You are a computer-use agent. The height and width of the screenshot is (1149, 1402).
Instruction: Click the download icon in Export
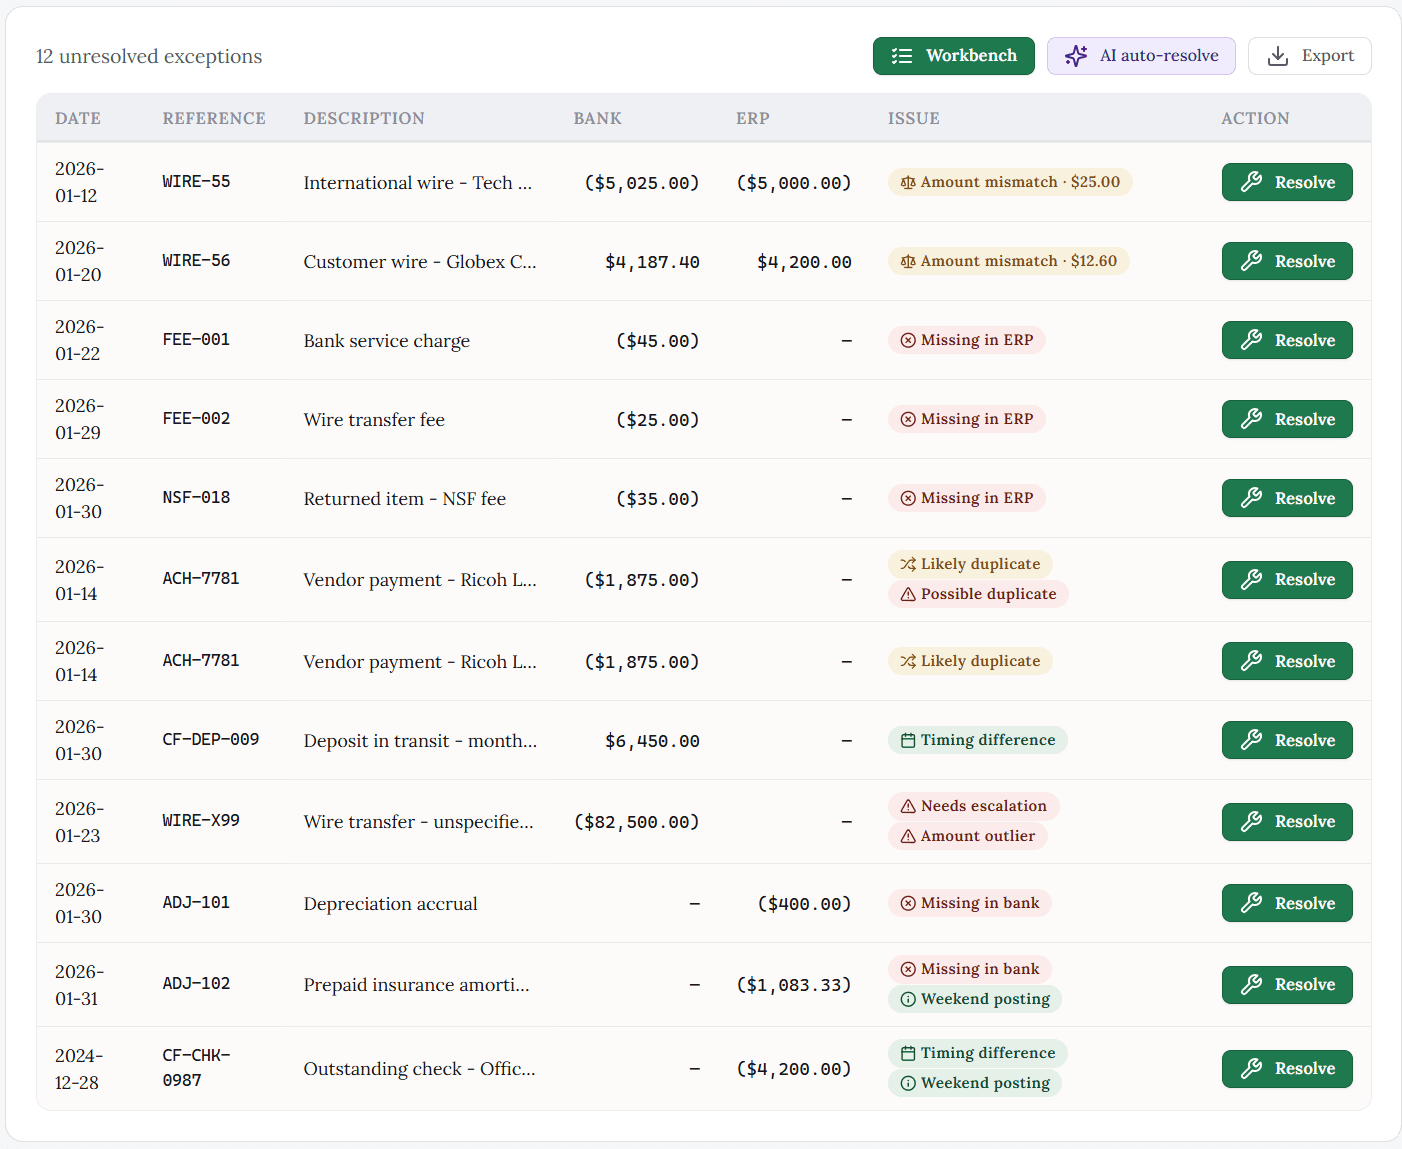pos(1277,56)
